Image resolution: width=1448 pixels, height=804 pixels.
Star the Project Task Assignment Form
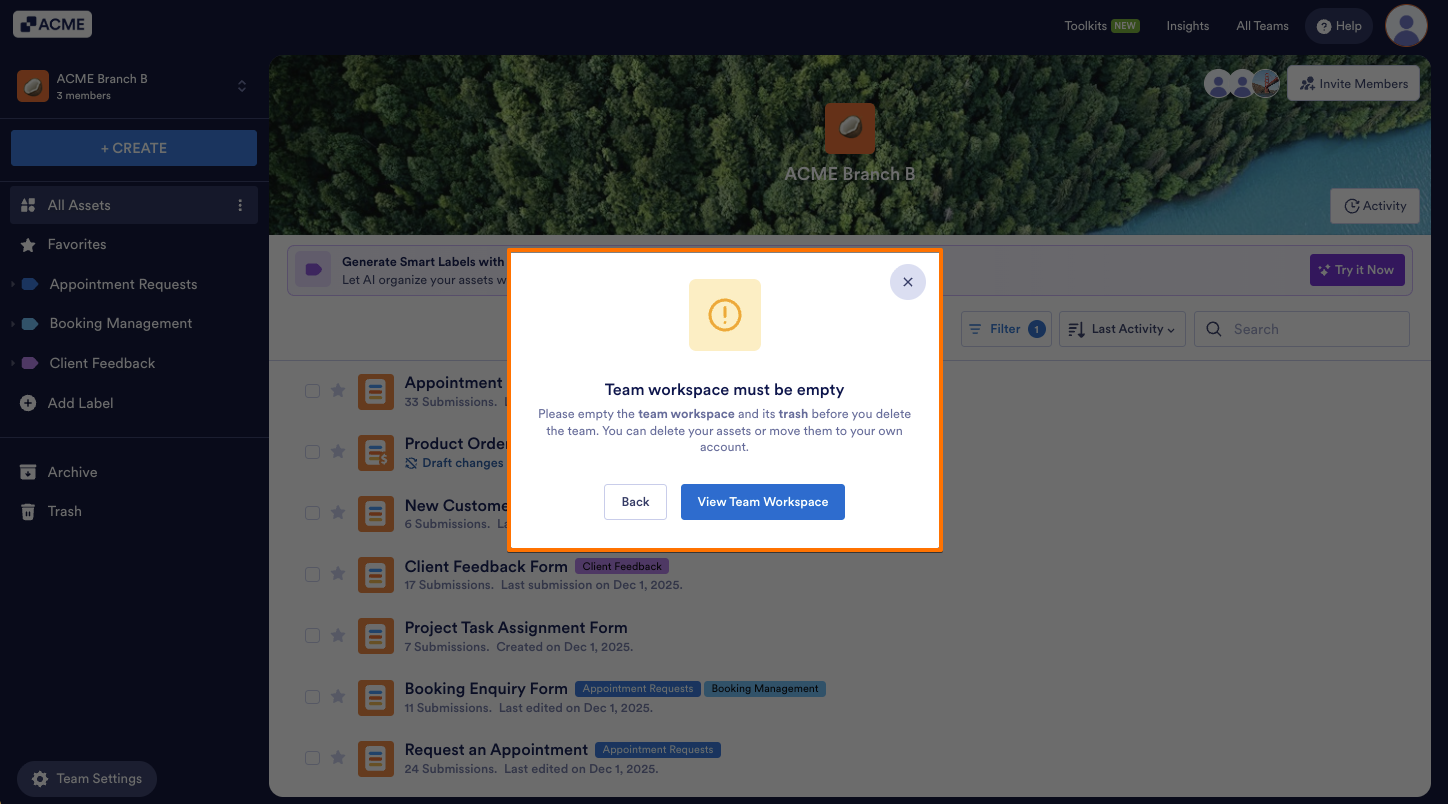(x=338, y=635)
